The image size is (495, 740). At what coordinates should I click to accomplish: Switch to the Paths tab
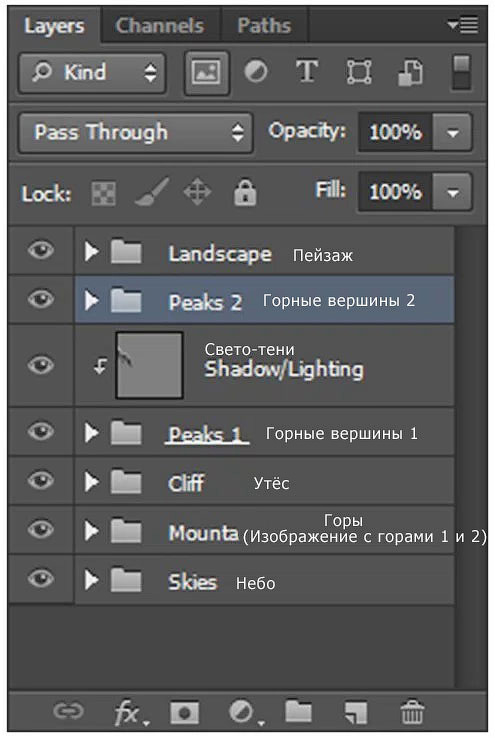click(x=264, y=25)
